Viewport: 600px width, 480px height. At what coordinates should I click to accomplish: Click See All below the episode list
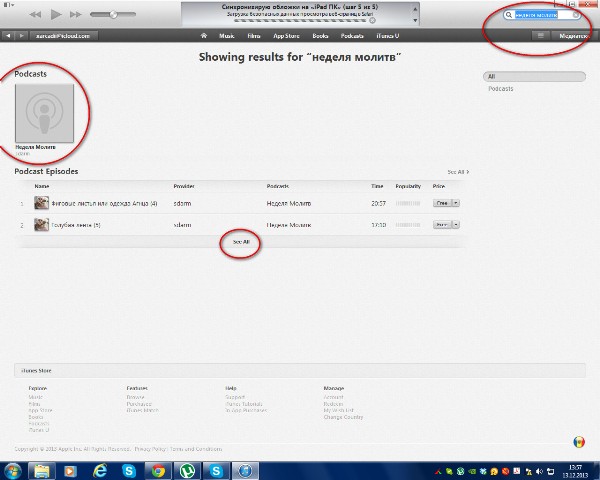pos(240,242)
